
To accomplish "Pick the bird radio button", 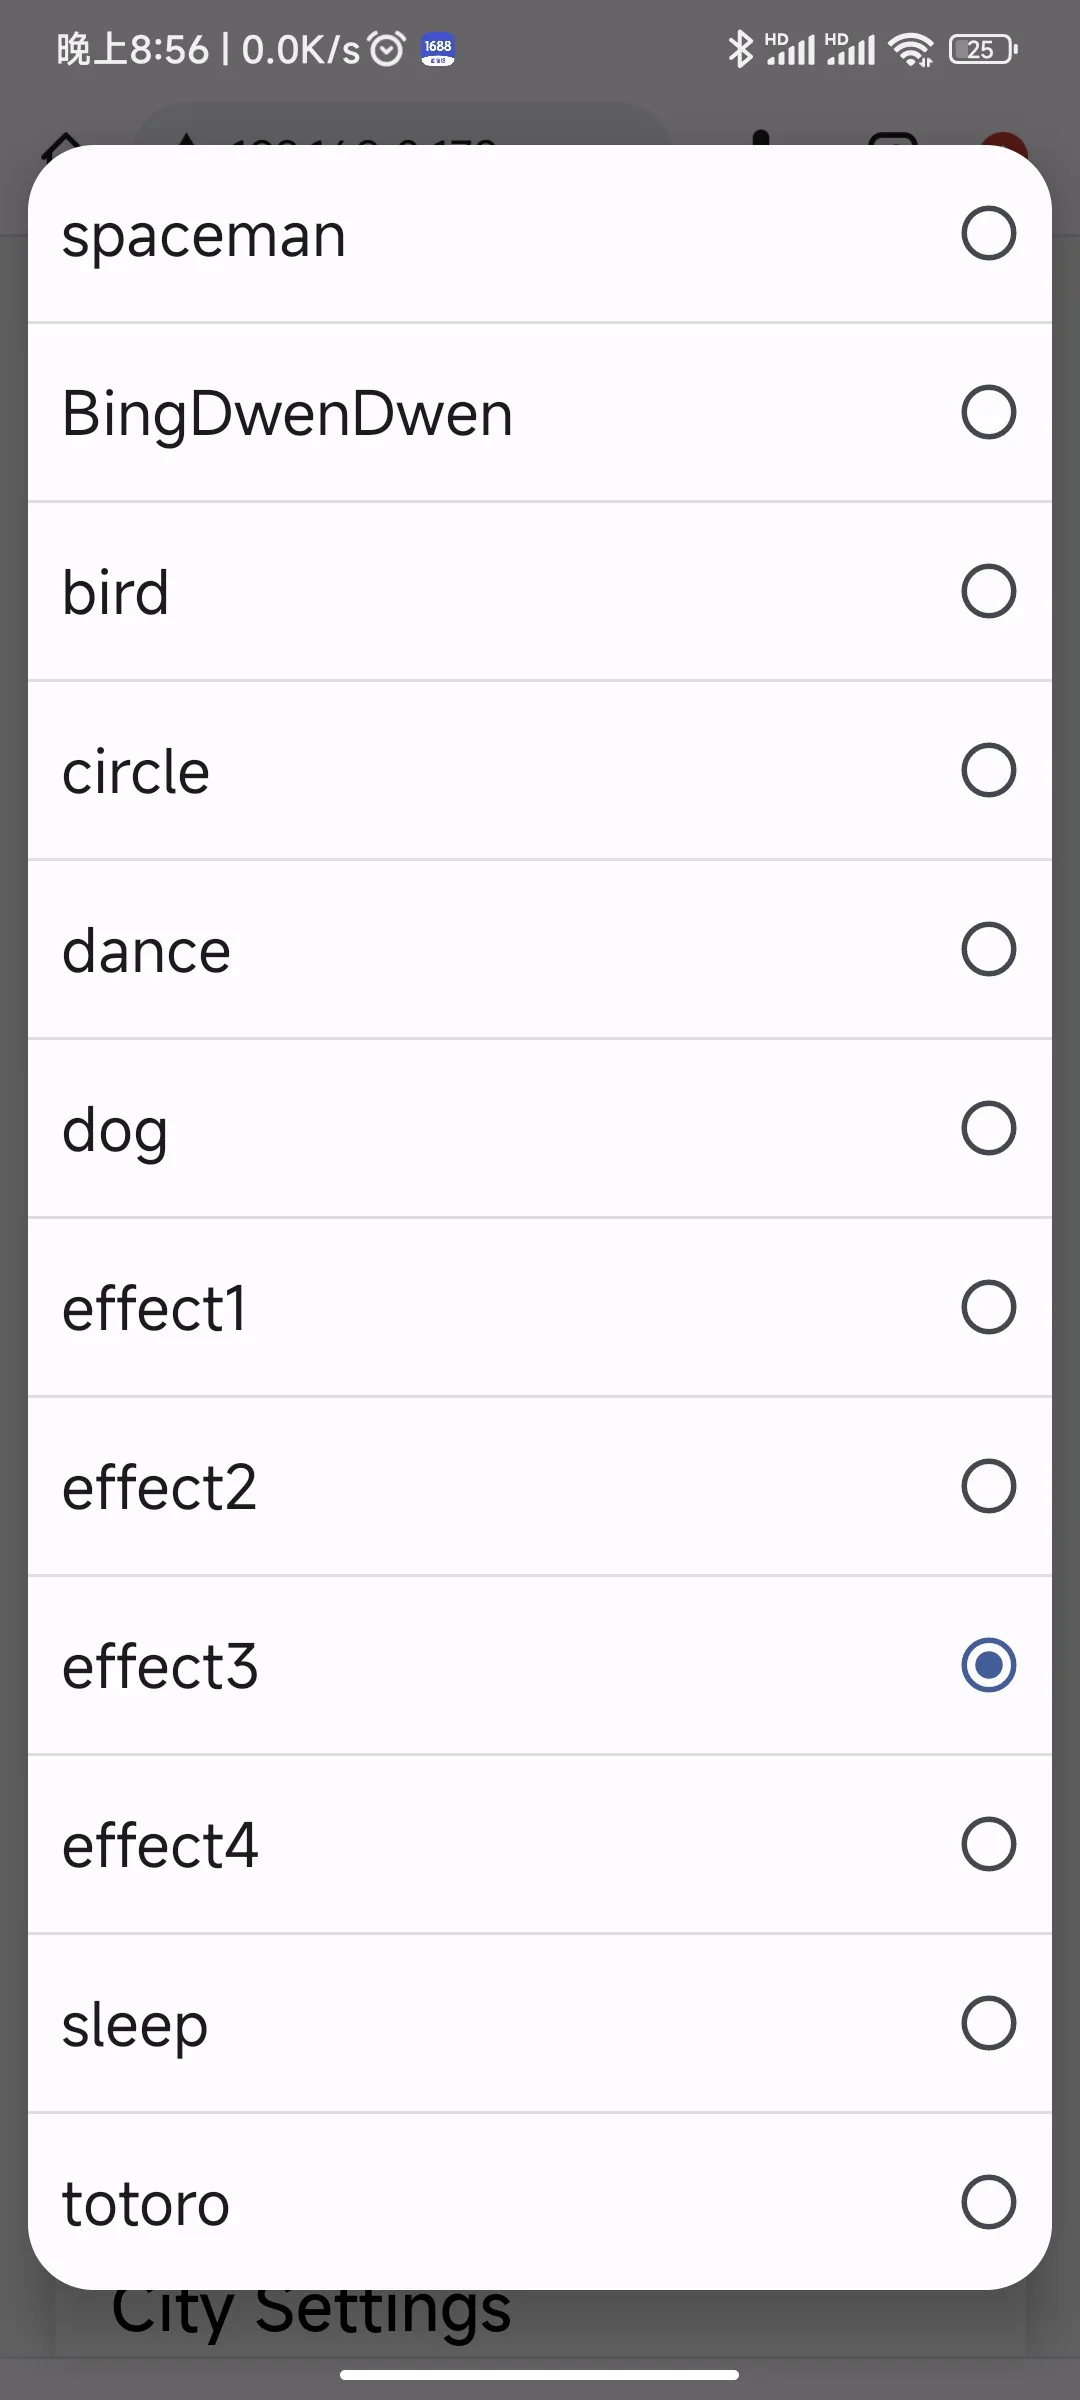I will click(x=988, y=591).
